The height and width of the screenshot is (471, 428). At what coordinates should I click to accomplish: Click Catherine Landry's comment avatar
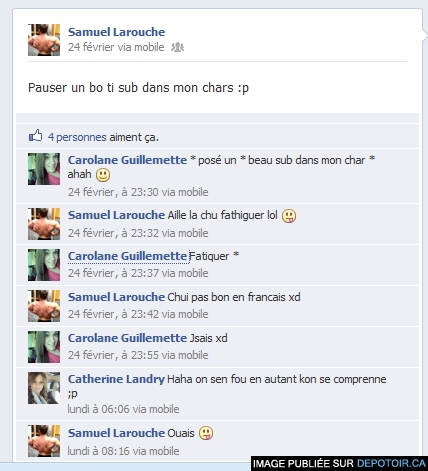[x=44, y=388]
